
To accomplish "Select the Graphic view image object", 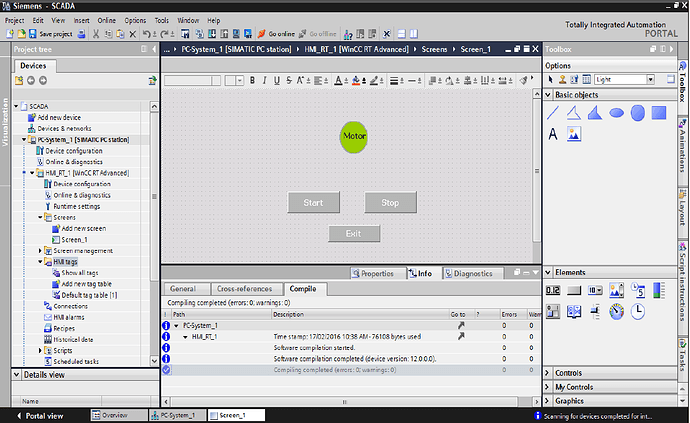I will [x=574, y=134].
